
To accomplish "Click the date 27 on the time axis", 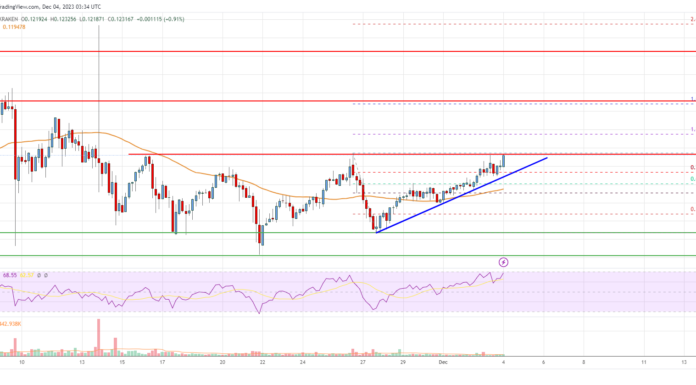I will (x=363, y=362).
